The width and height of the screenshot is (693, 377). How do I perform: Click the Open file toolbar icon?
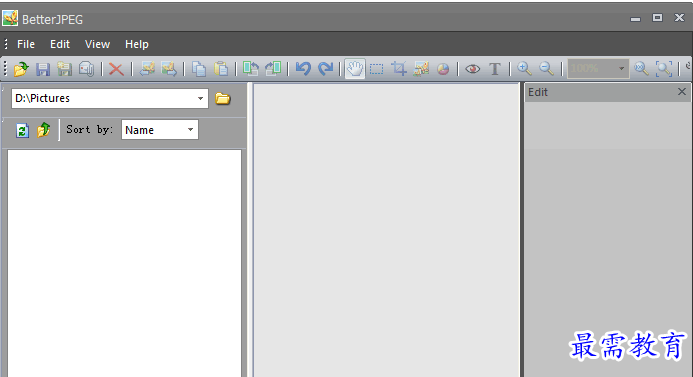pyautogui.click(x=21, y=69)
